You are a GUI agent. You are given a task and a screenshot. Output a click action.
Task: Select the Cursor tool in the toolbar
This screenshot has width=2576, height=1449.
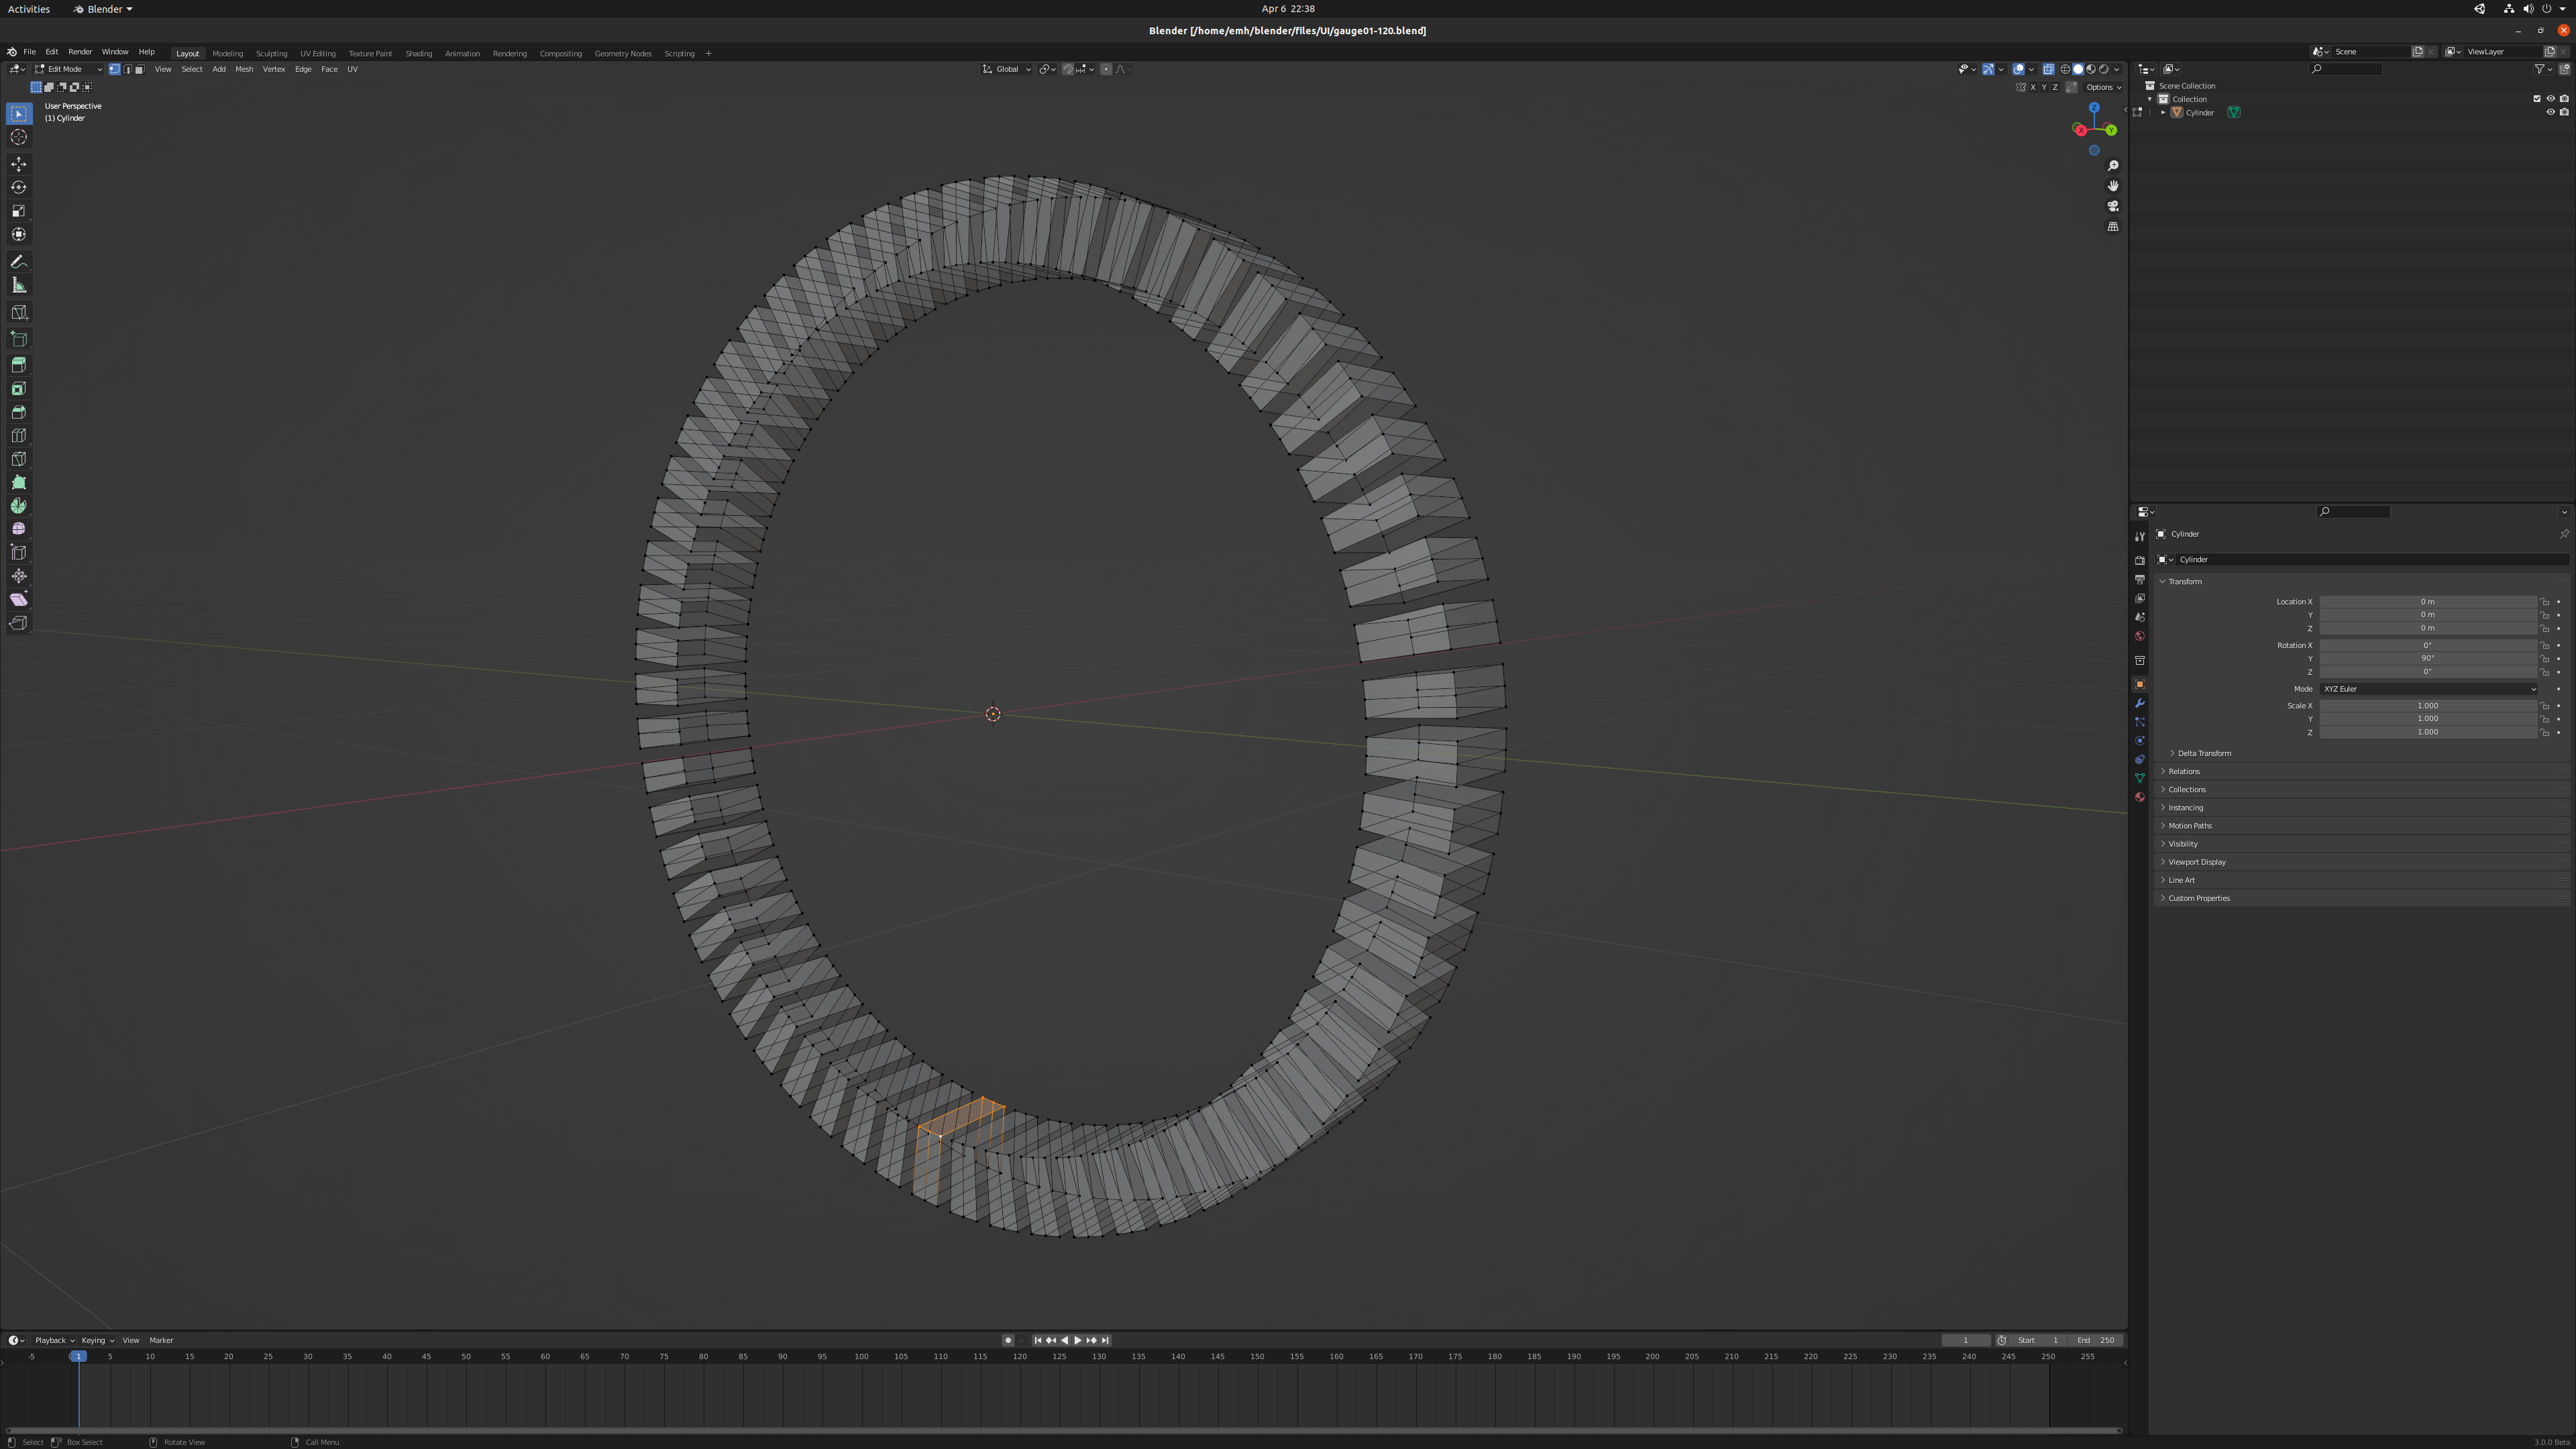click(x=19, y=137)
